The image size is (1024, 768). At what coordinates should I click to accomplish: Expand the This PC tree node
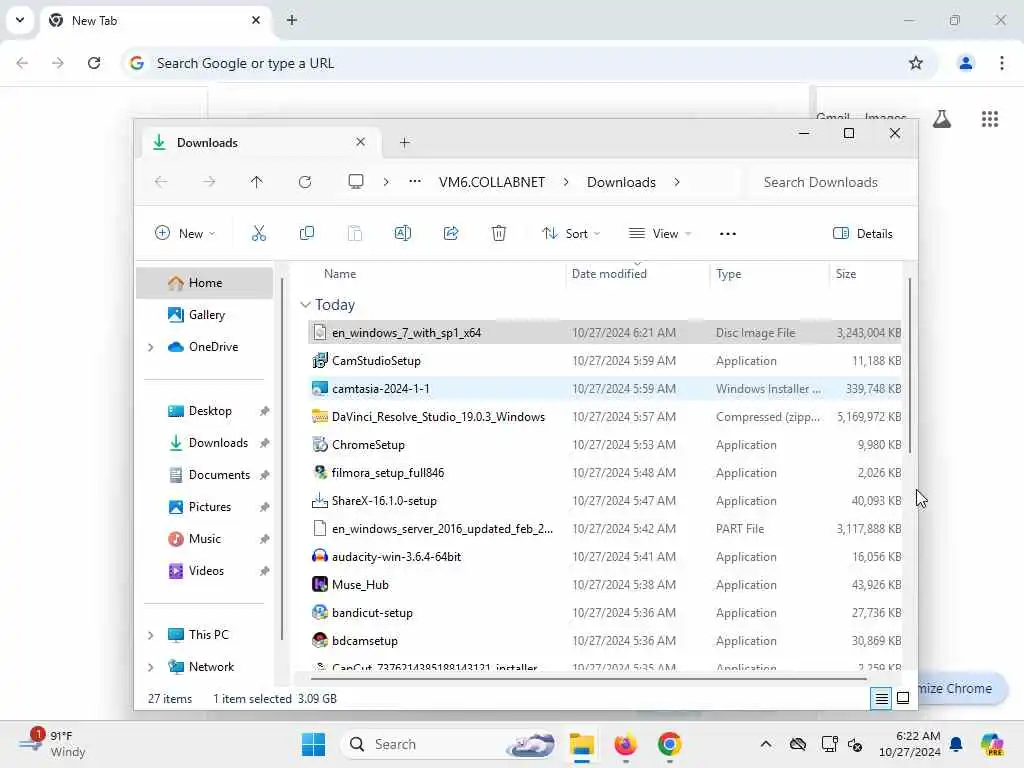(x=151, y=635)
